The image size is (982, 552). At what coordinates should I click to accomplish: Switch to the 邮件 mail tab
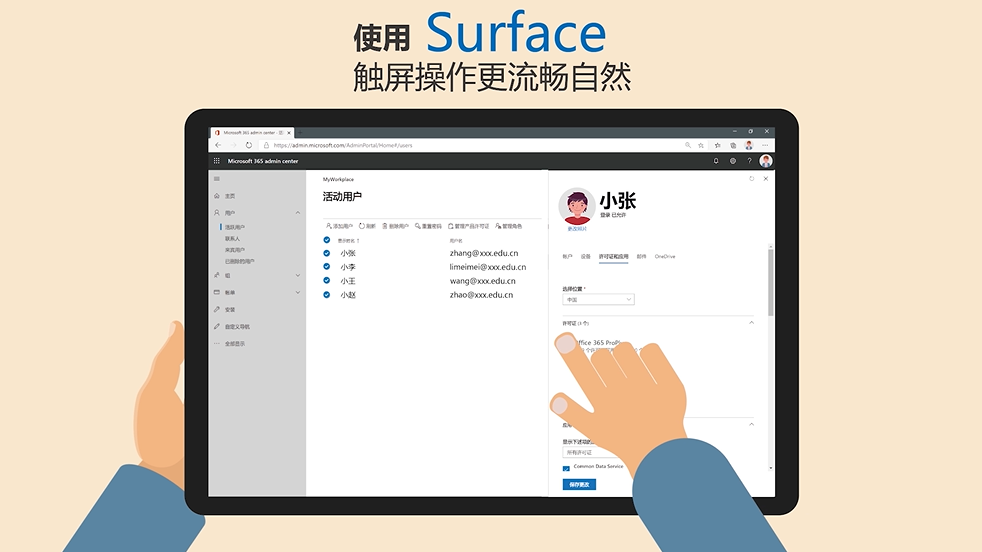[641, 256]
